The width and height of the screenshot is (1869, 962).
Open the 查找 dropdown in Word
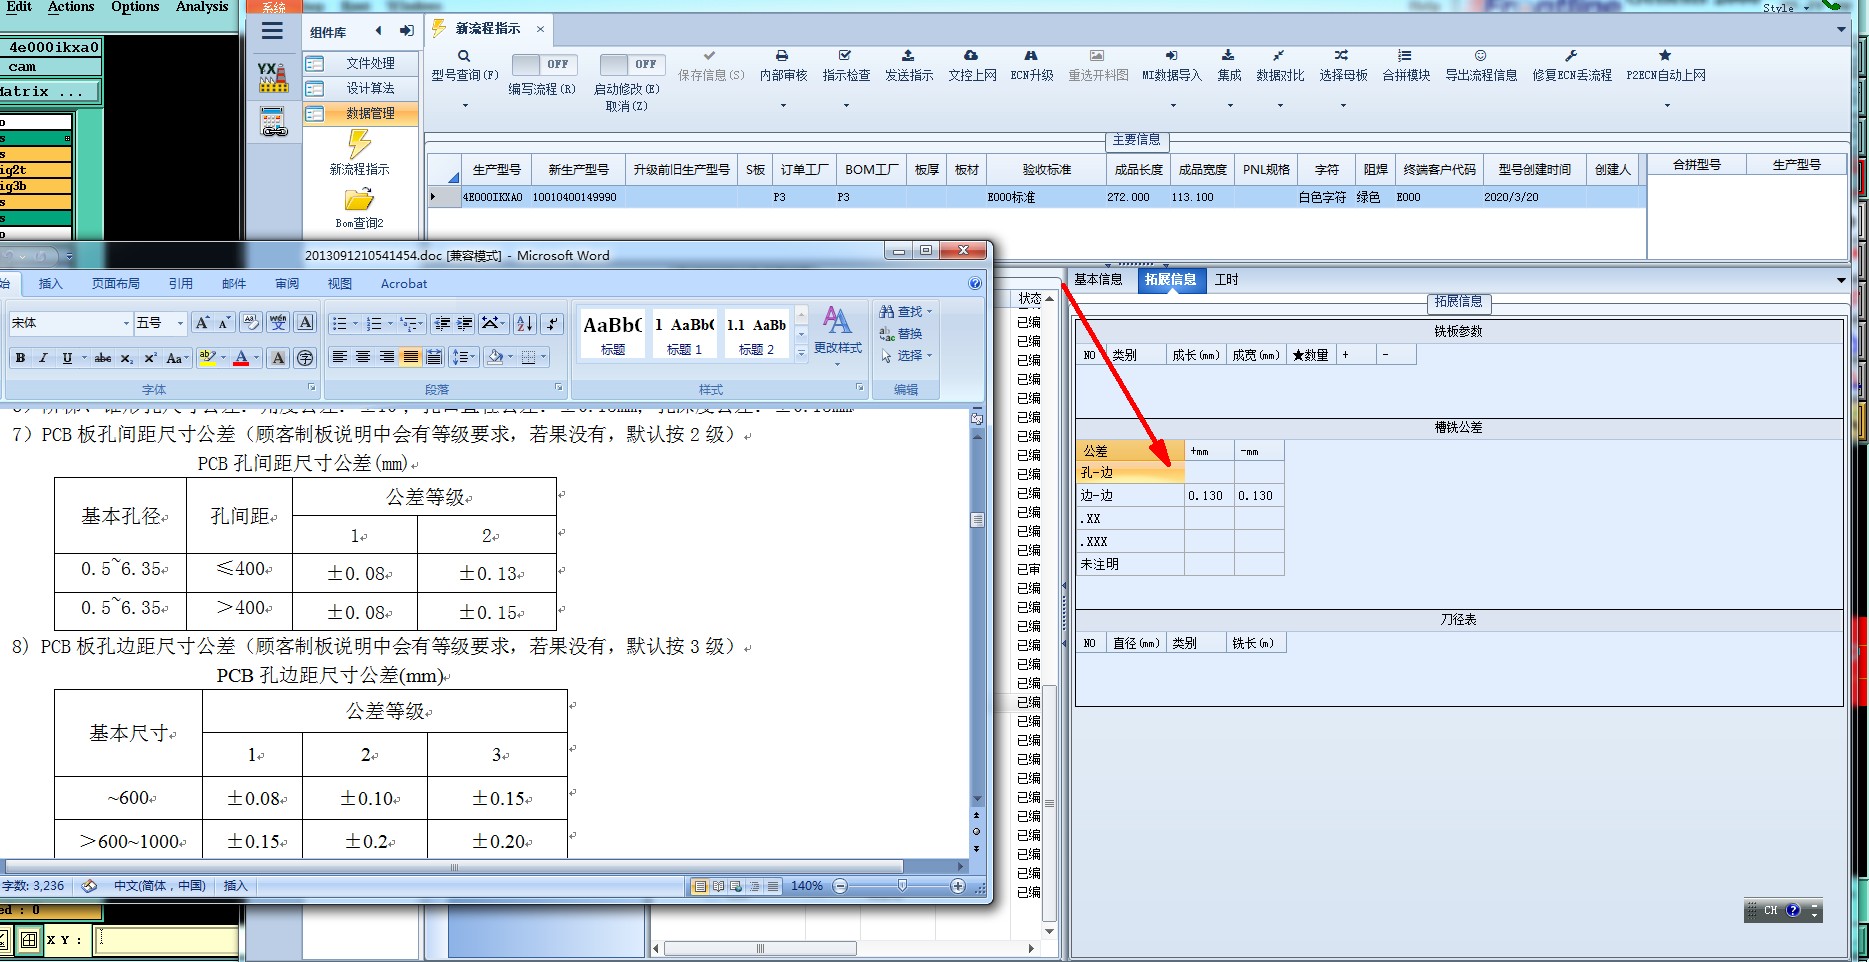[x=906, y=312]
